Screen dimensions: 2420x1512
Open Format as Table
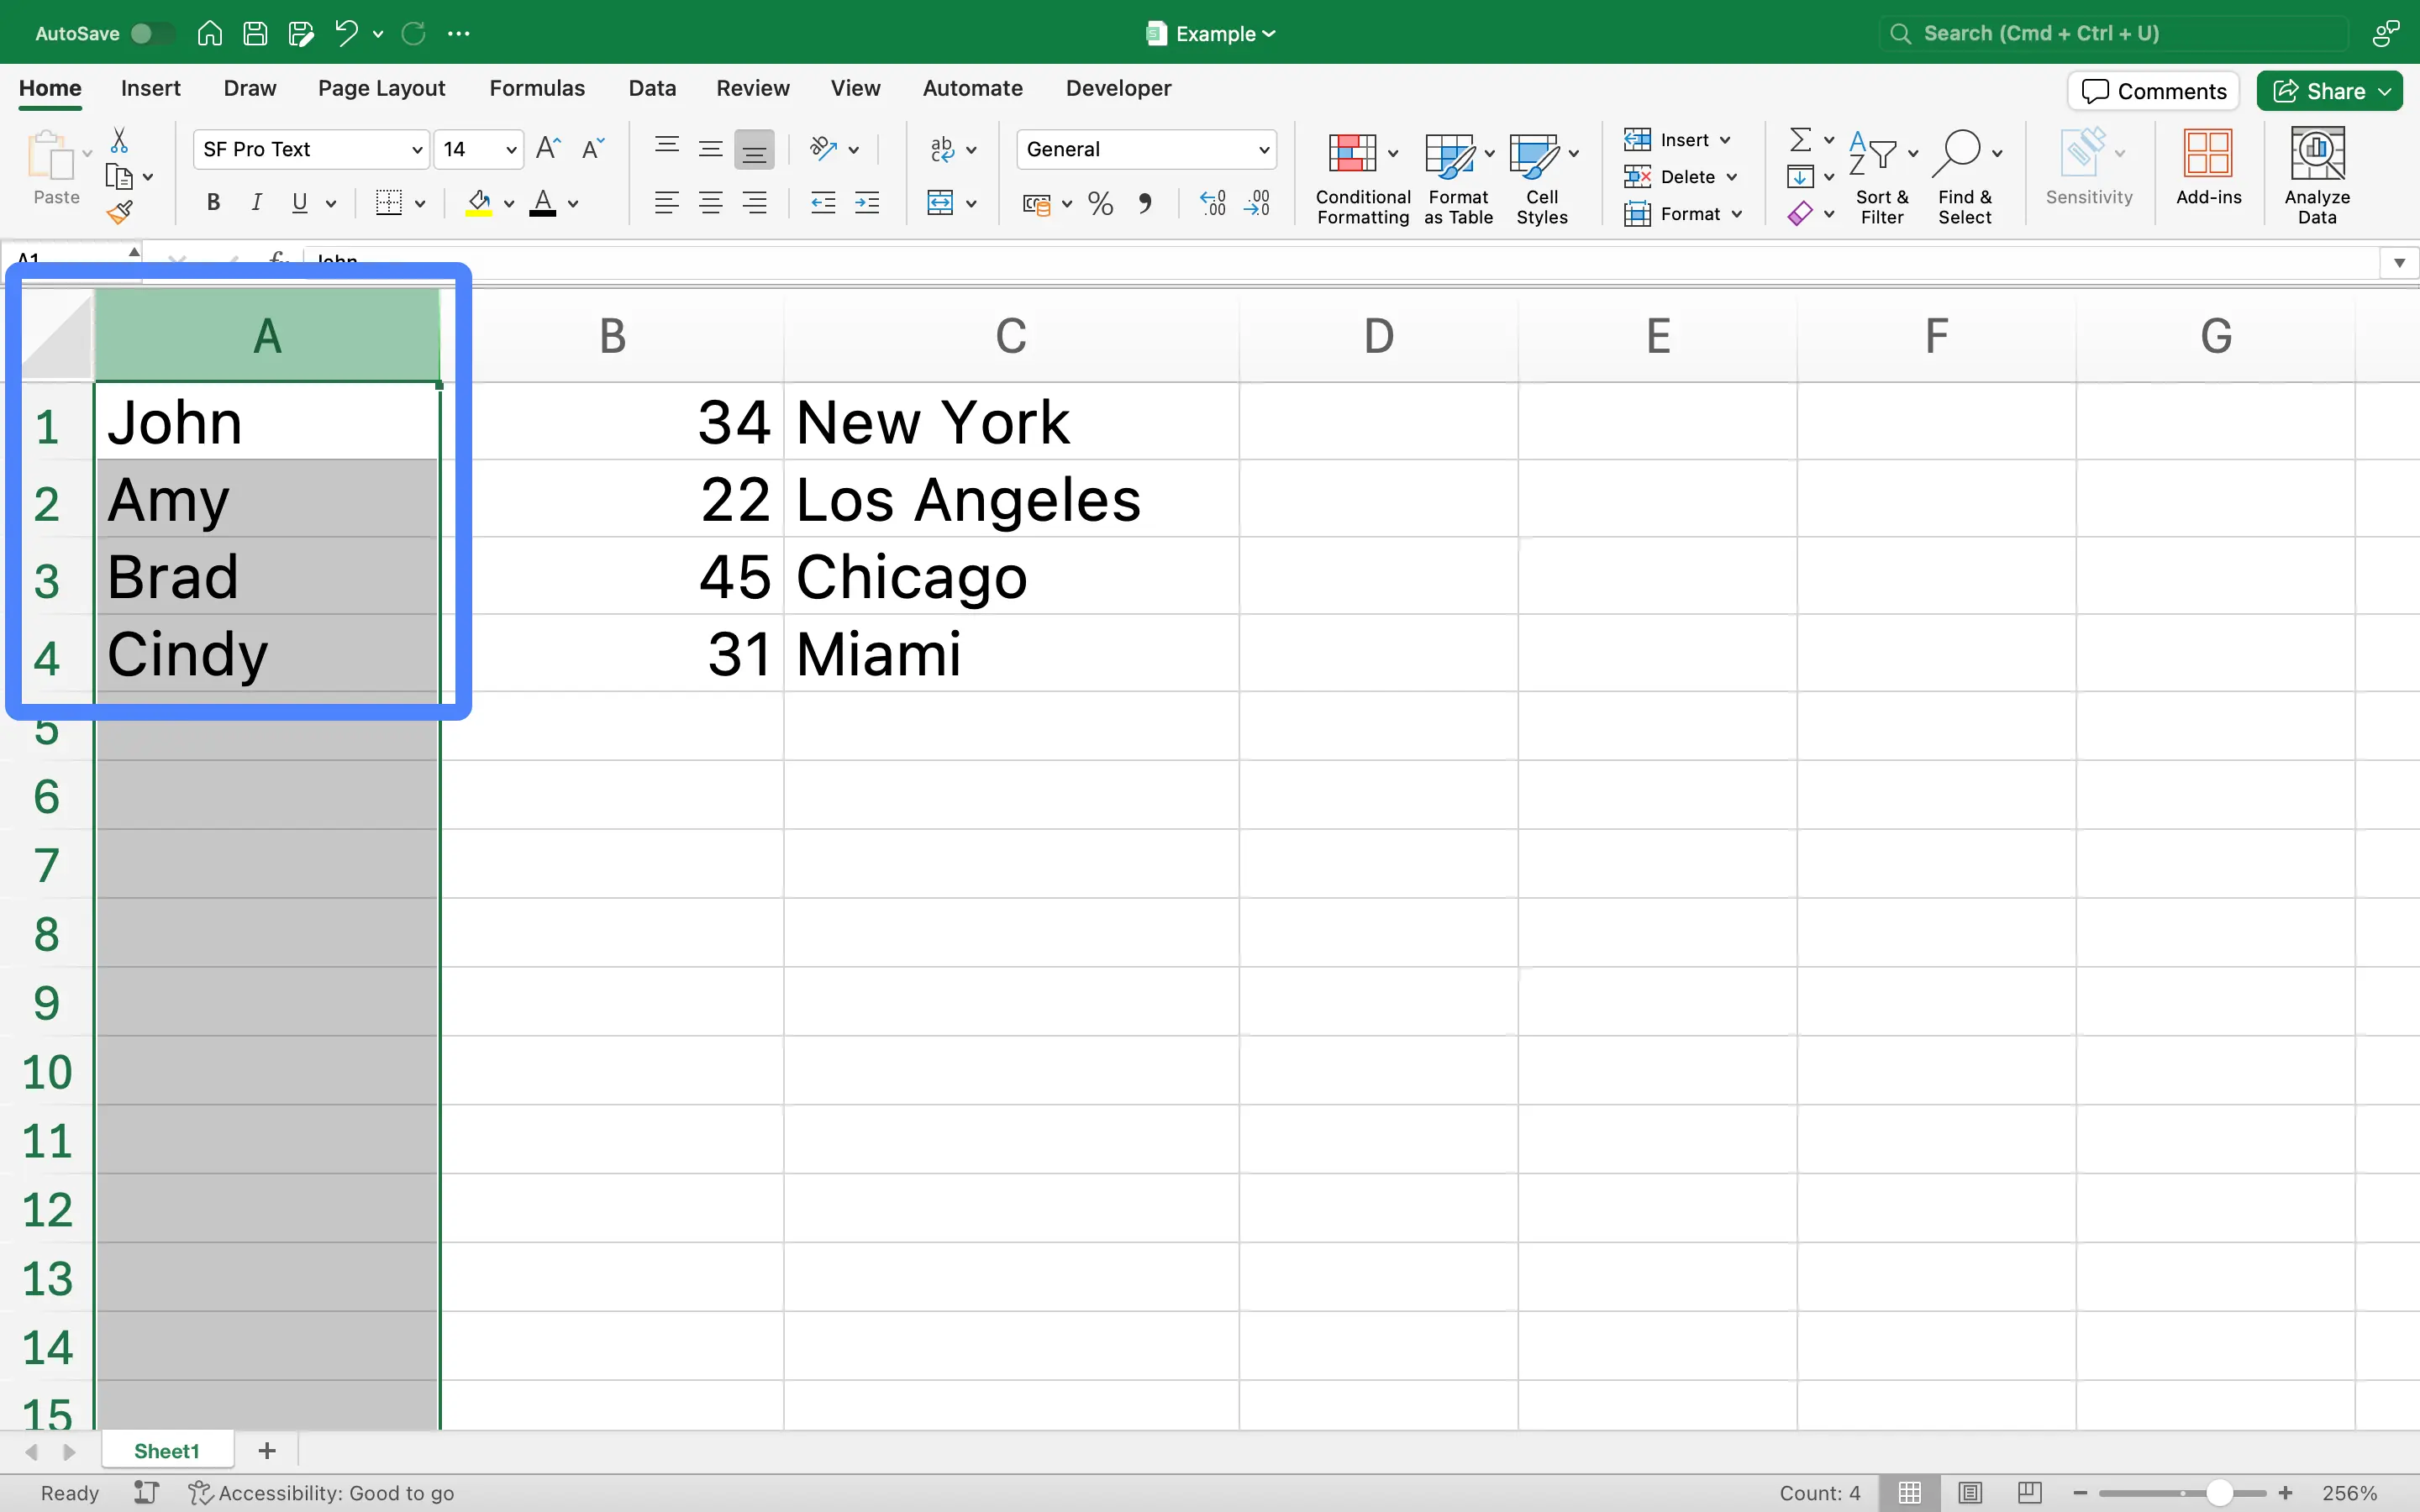[x=1458, y=178]
